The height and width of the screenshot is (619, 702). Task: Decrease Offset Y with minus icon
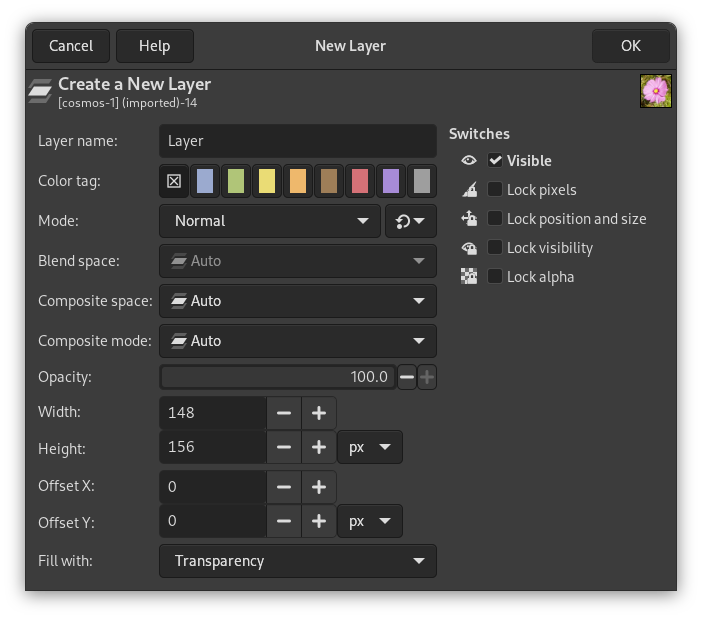(284, 521)
